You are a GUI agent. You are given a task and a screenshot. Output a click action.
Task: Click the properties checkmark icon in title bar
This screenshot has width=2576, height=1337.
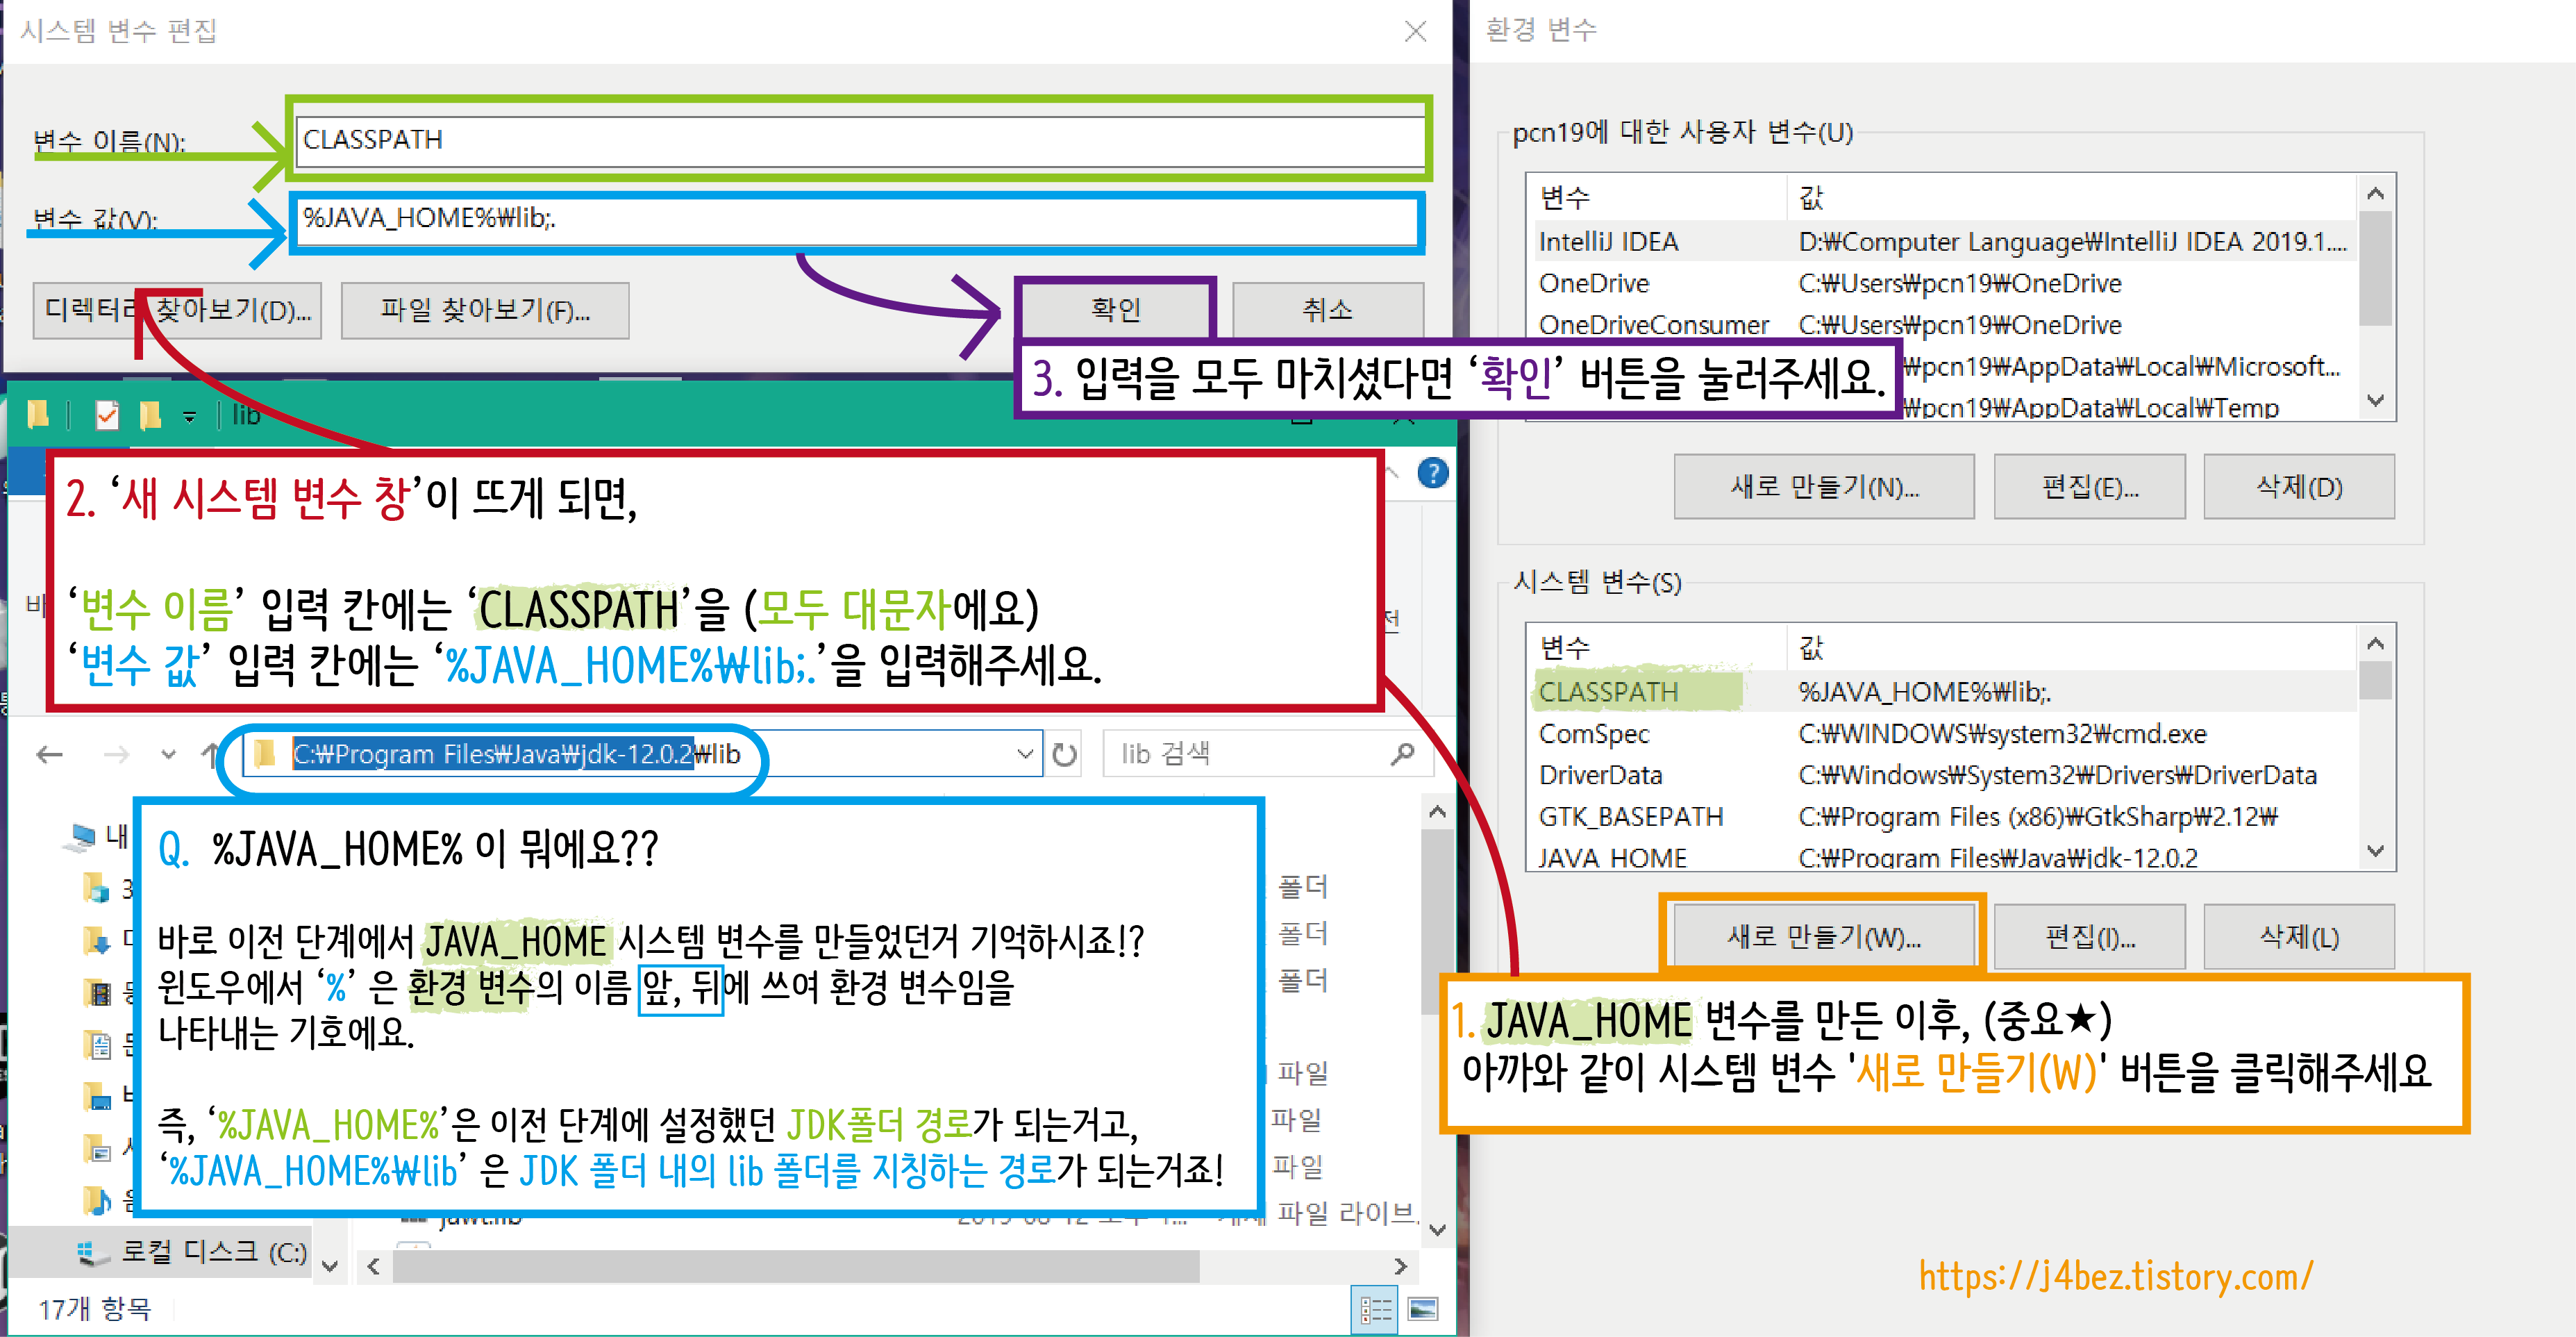click(107, 415)
